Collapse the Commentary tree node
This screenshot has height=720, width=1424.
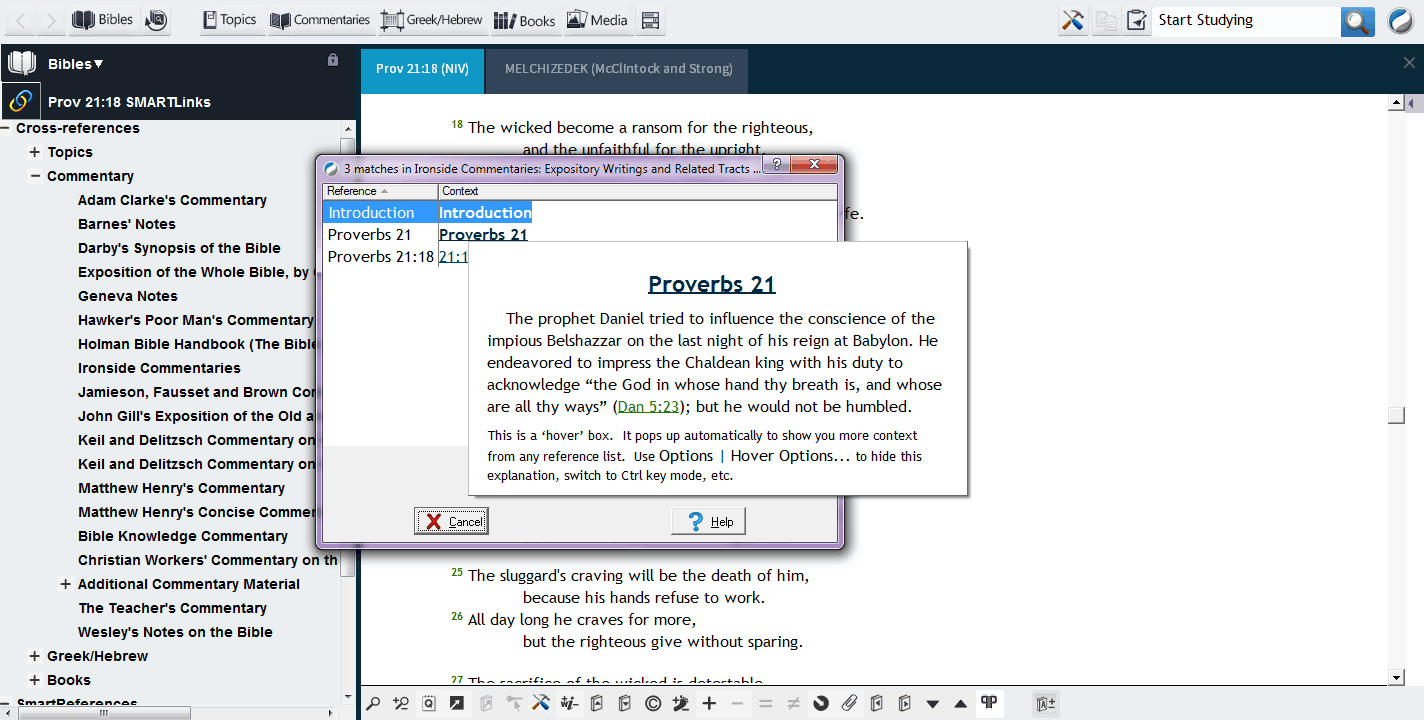coord(35,176)
